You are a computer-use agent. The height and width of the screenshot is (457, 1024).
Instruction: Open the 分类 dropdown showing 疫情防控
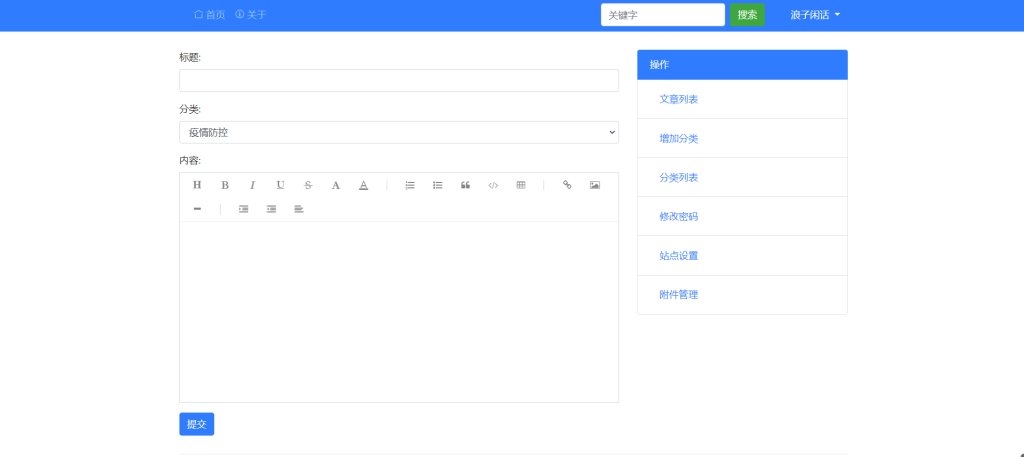[399, 133]
